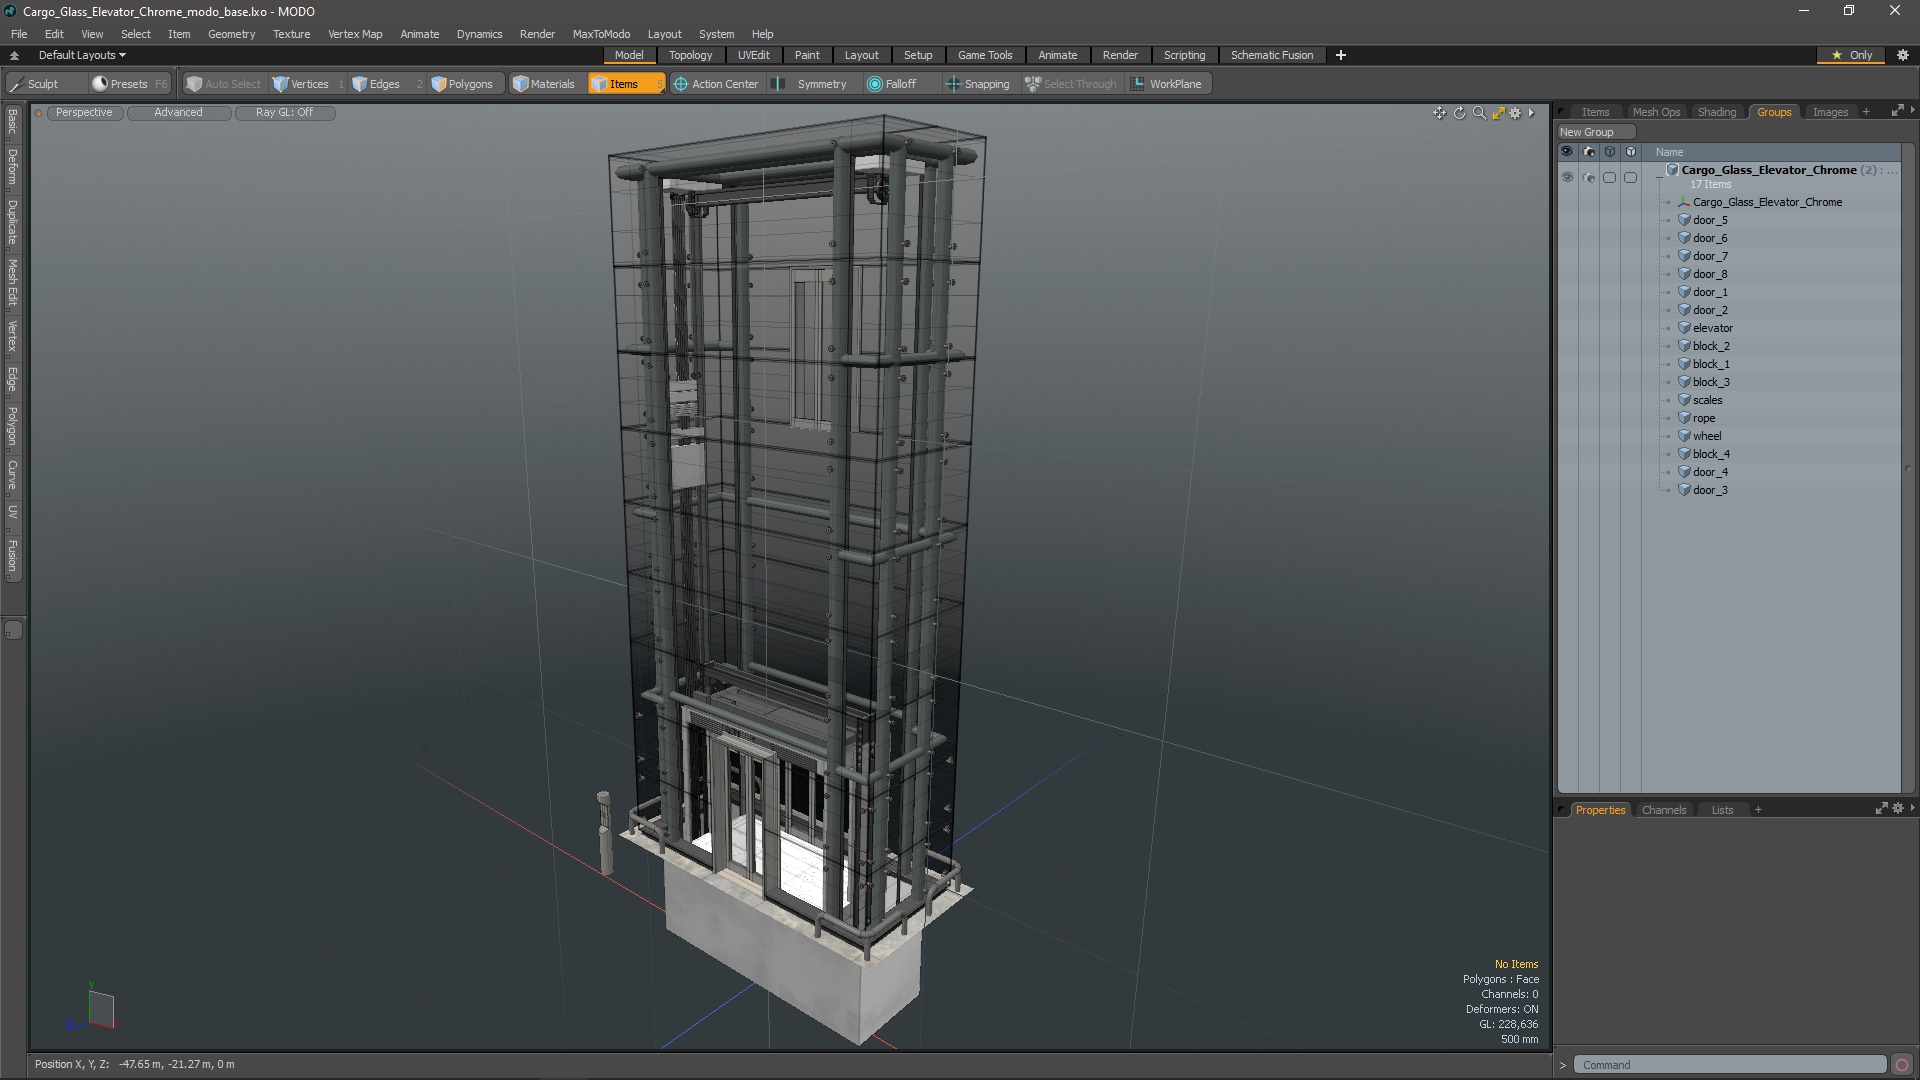The image size is (1920, 1080).
Task: Open the Default Layouts dropdown
Action: (79, 54)
